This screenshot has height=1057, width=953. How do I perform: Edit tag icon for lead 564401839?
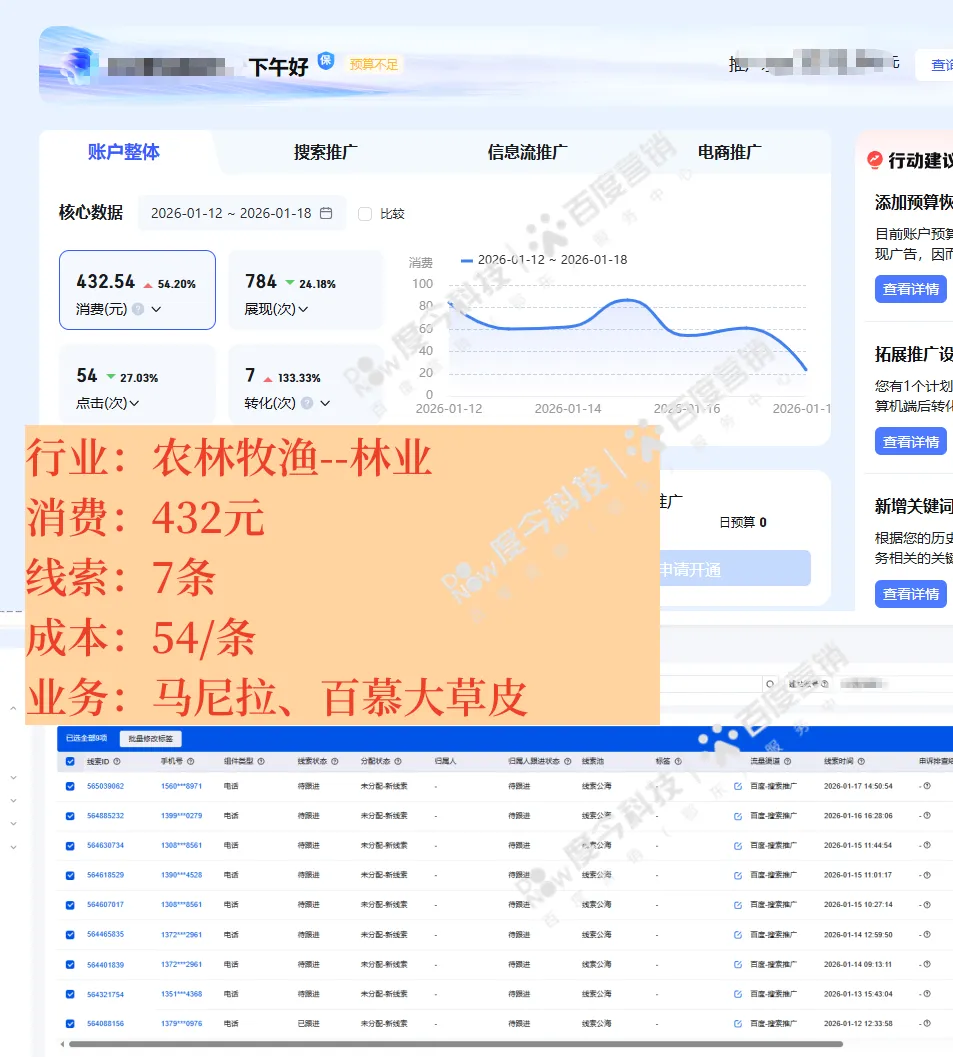point(738,965)
